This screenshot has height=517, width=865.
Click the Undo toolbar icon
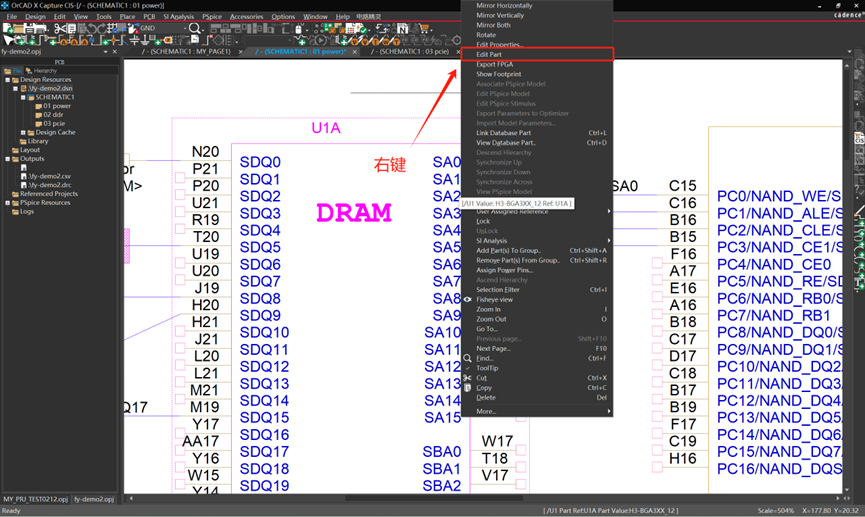92,28
